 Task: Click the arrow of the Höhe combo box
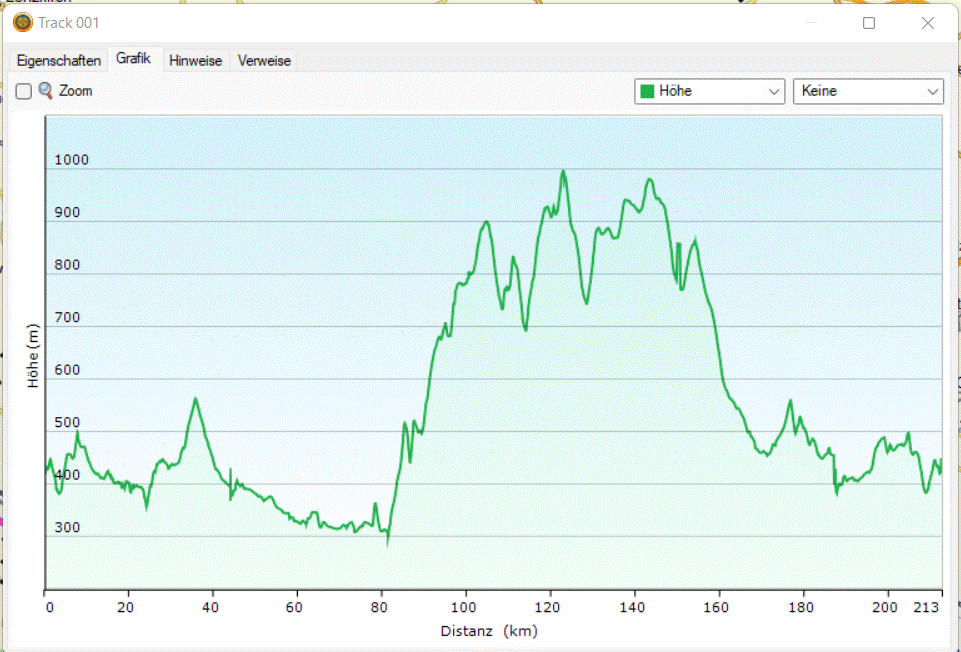click(x=774, y=92)
